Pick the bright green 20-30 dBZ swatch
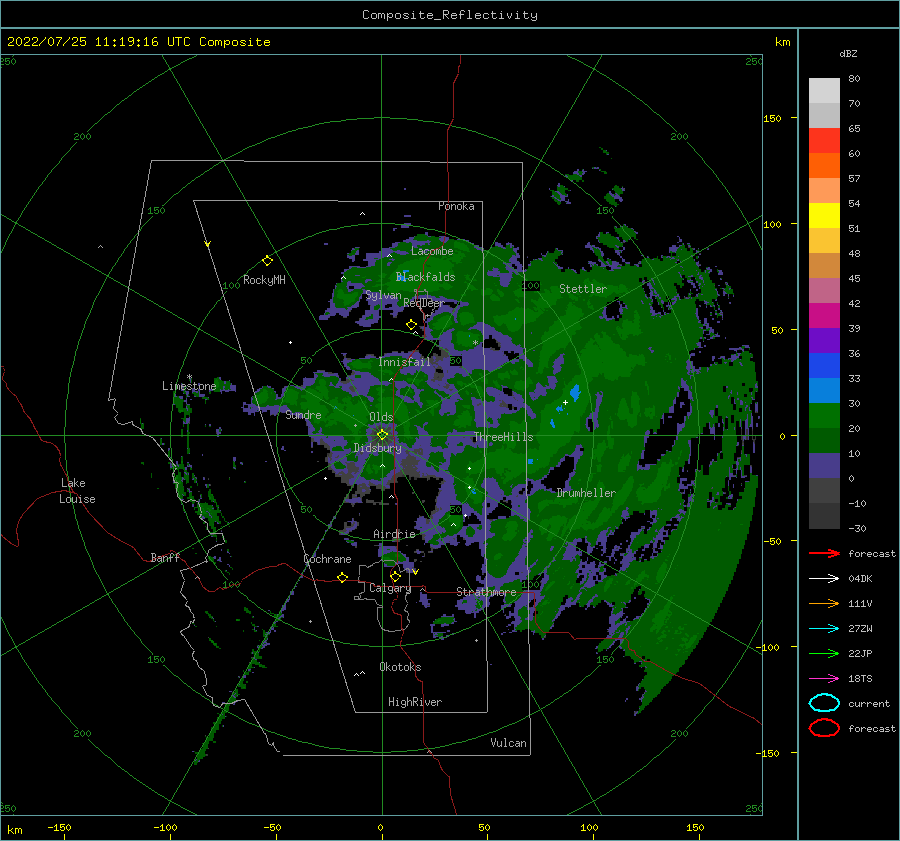This screenshot has width=900, height=841. [x=824, y=416]
